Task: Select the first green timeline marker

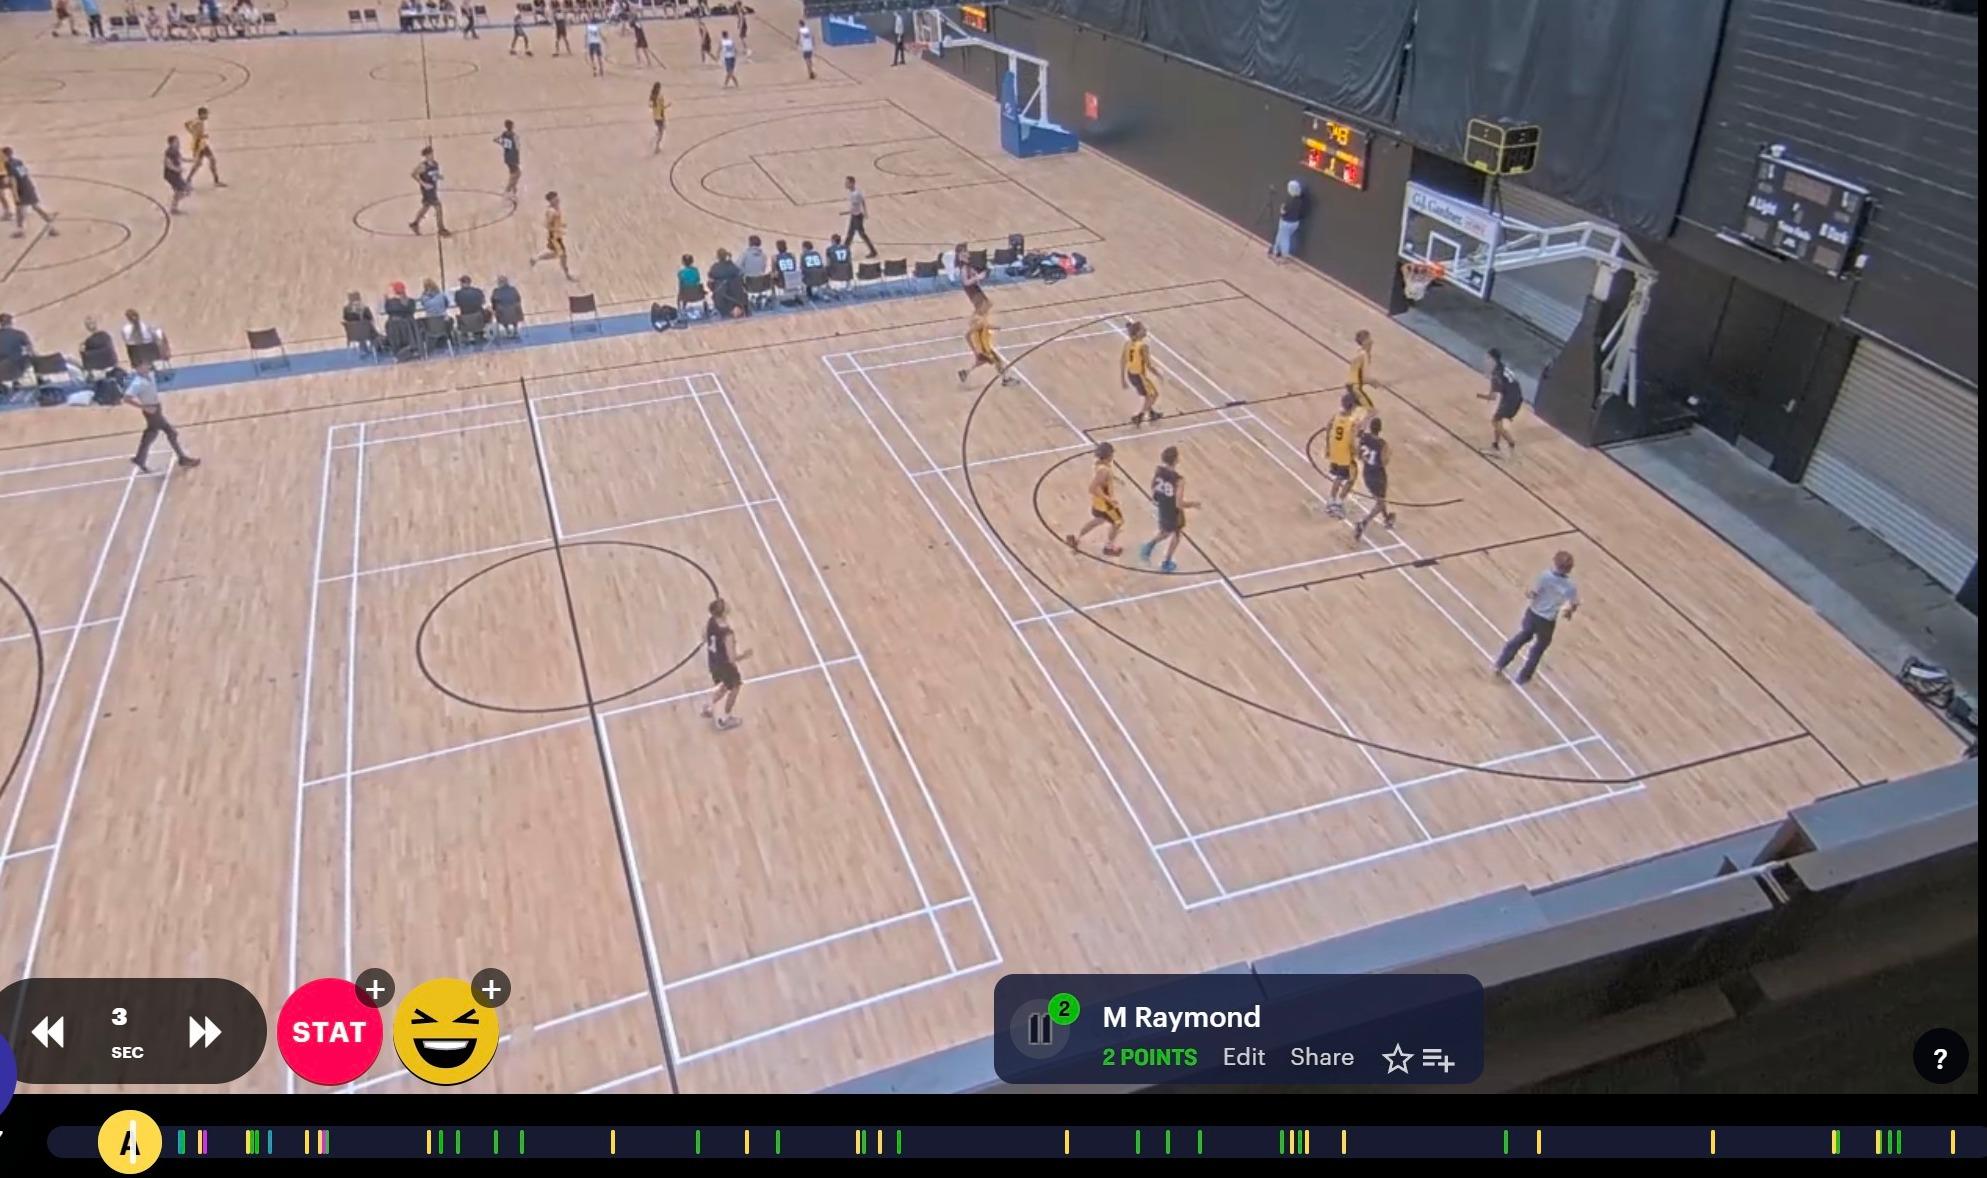Action: tap(181, 1141)
